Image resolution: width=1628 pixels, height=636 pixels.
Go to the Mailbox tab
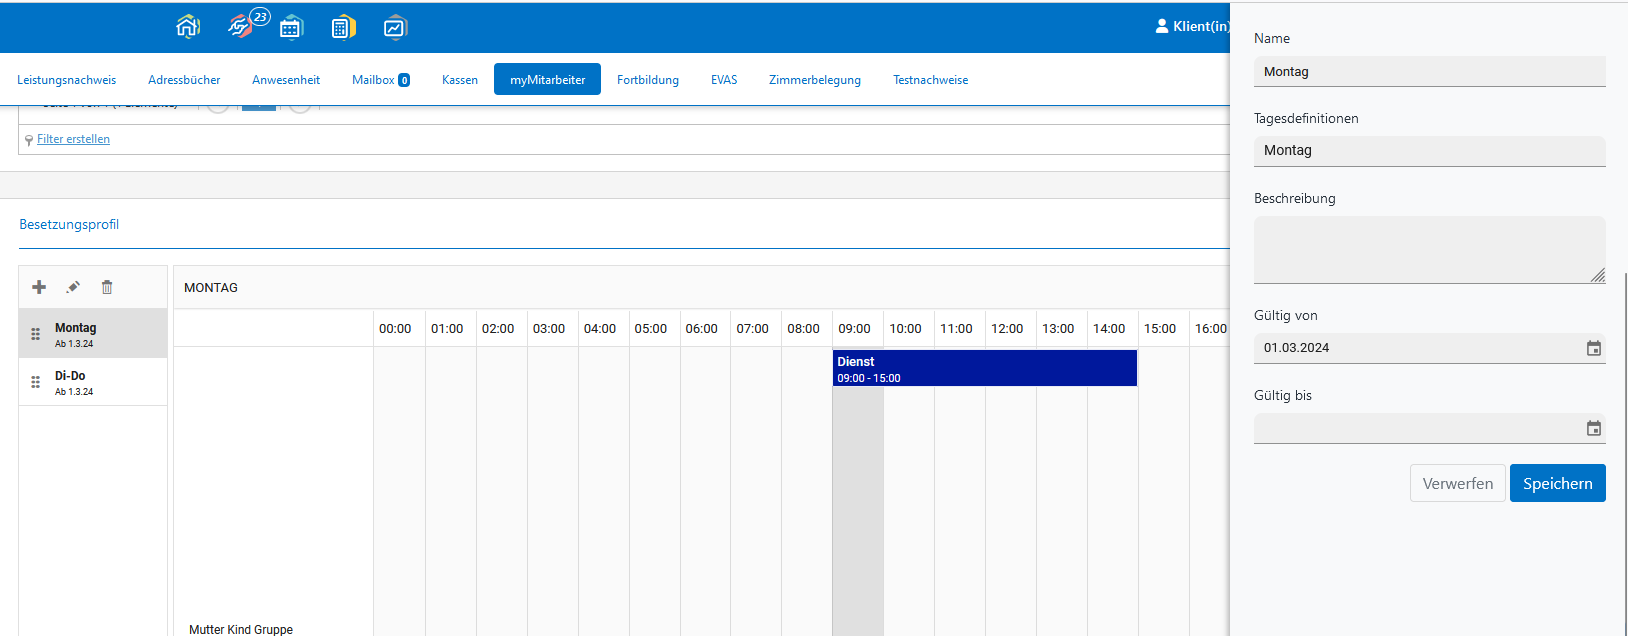click(380, 80)
